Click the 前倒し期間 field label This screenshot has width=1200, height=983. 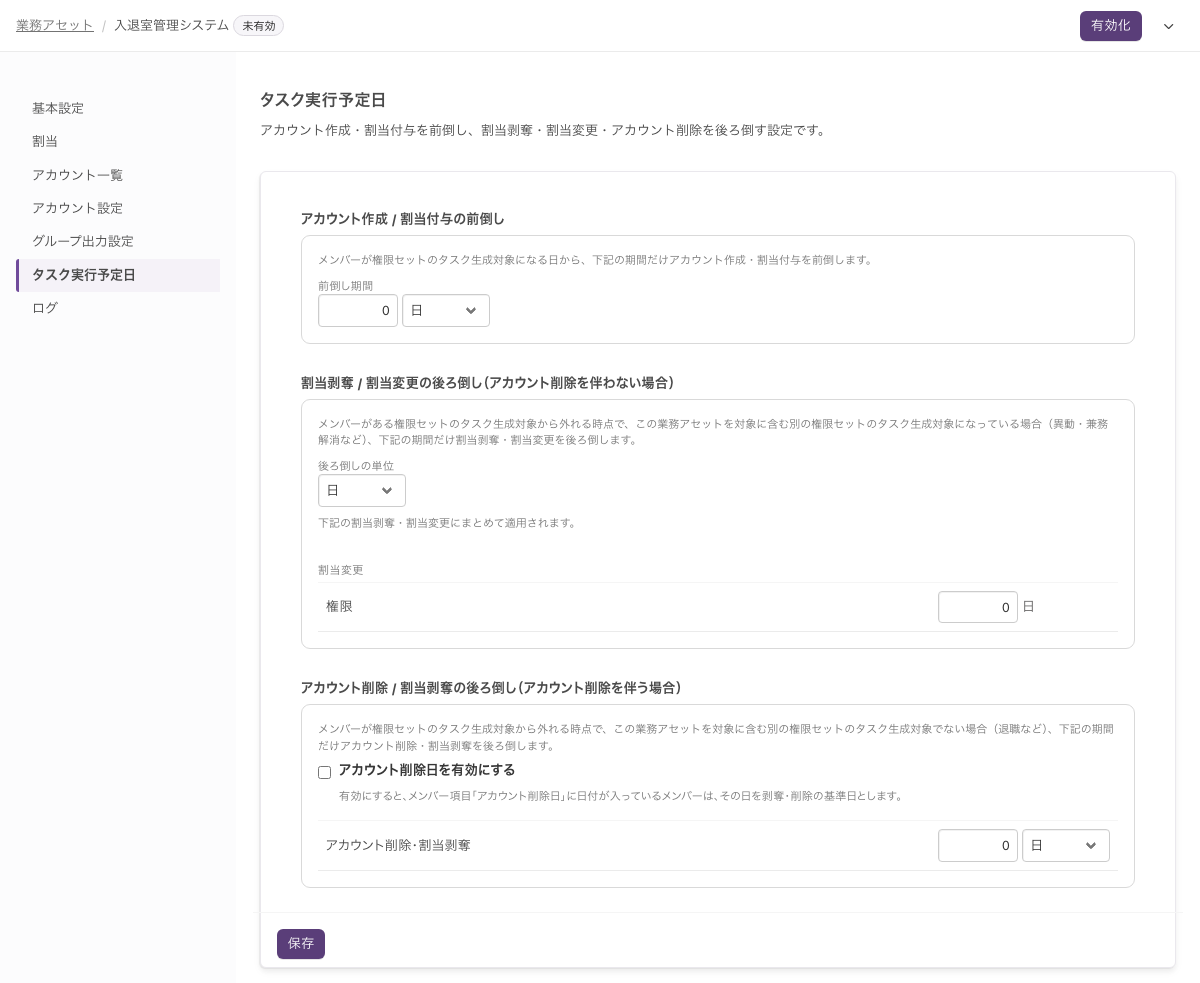[345, 285]
